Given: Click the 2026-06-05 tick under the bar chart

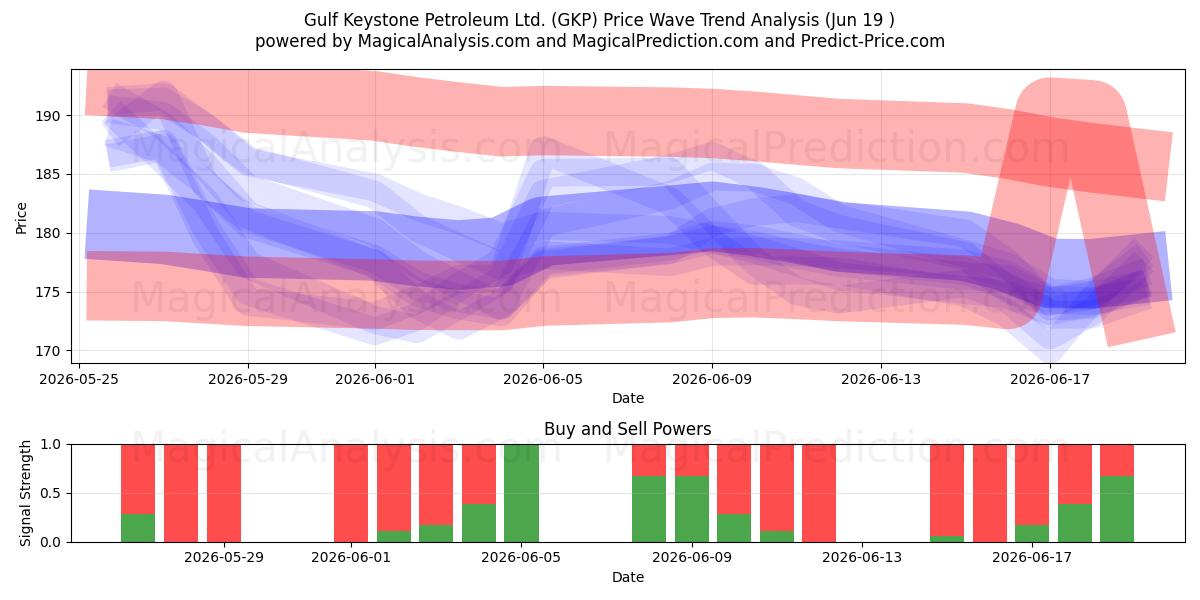Looking at the screenshot, I should [521, 558].
